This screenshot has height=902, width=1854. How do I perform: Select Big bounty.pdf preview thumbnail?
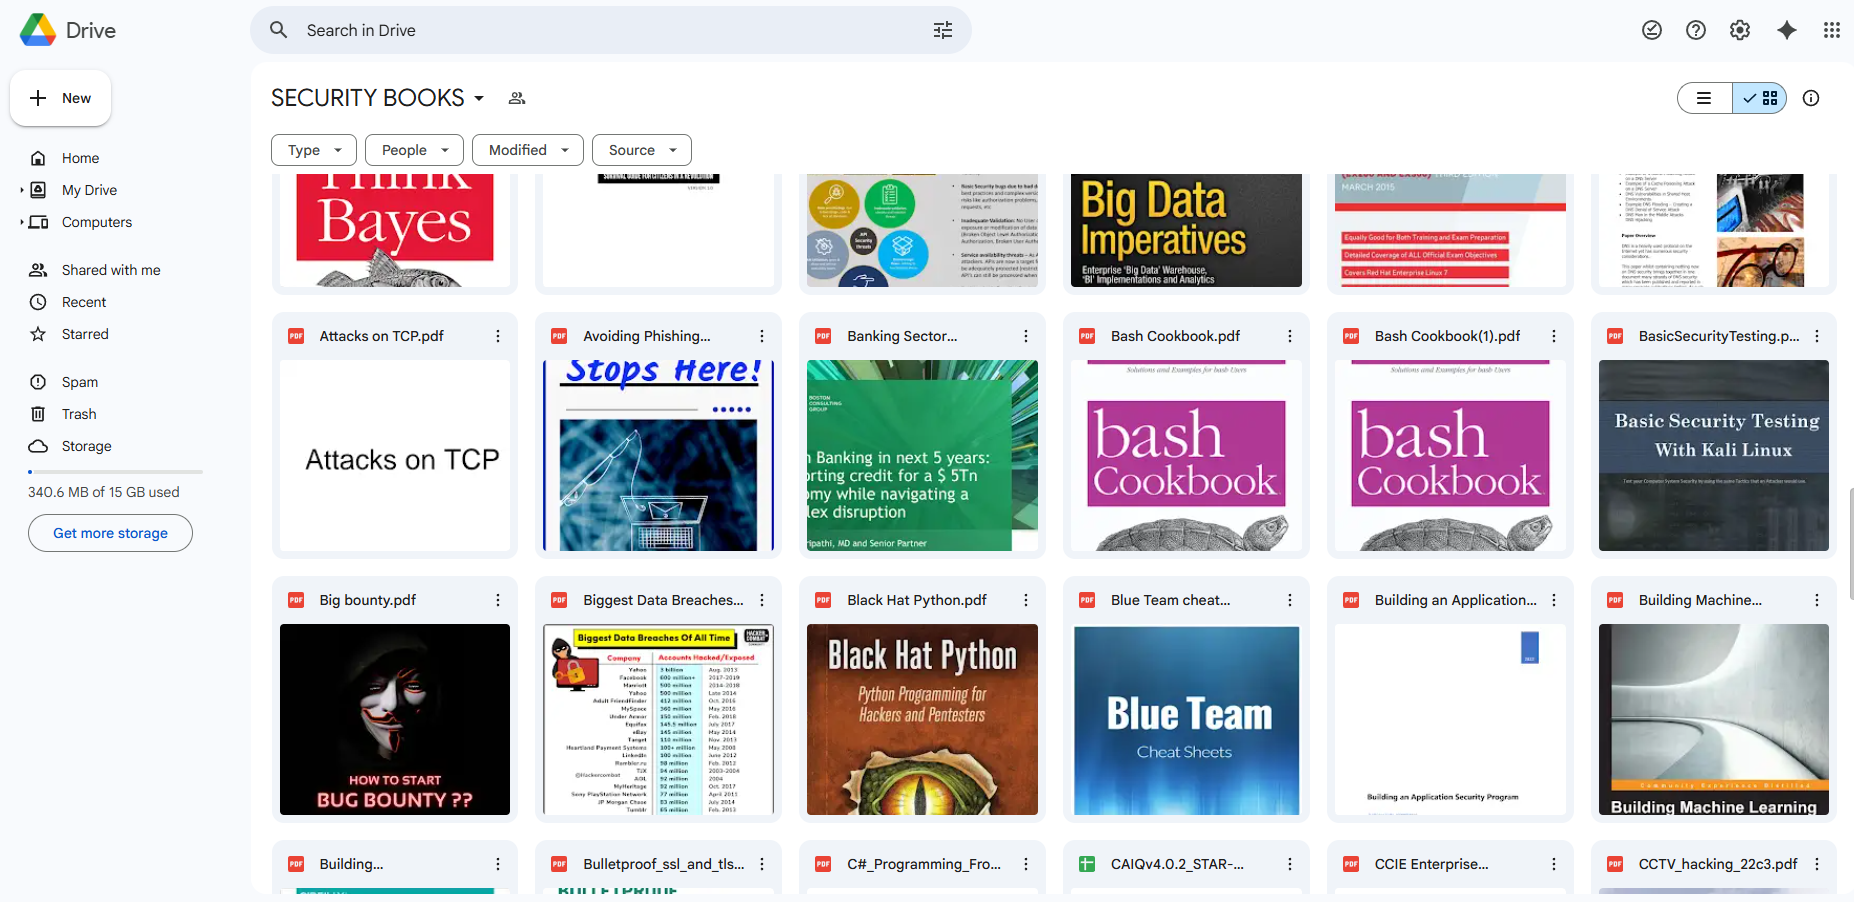[395, 719]
